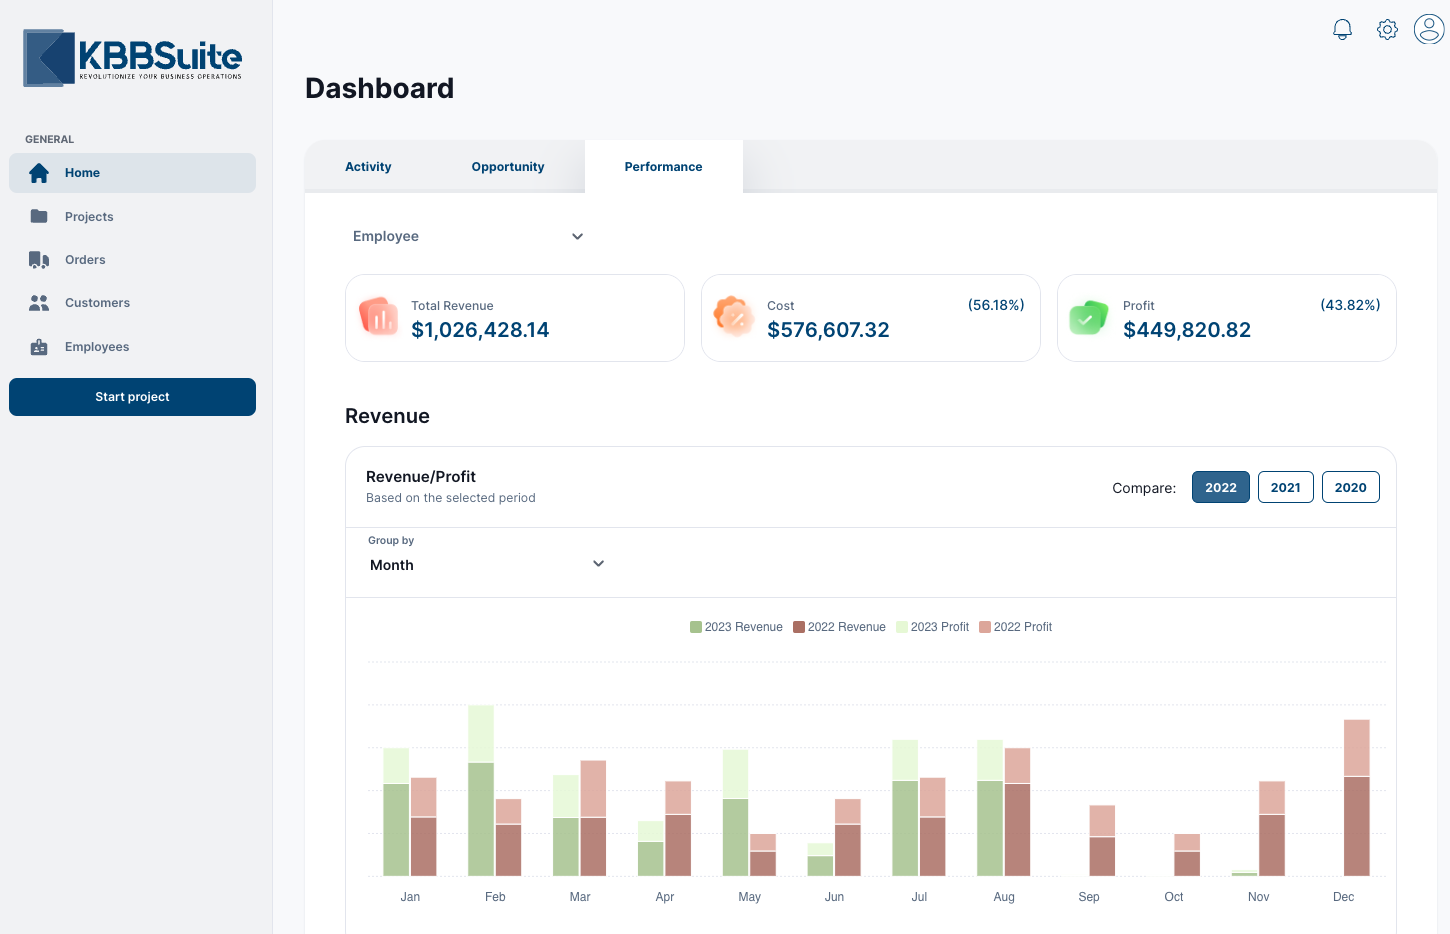Click the Total Revenue summary card
This screenshot has height=934, width=1450.
pos(514,318)
